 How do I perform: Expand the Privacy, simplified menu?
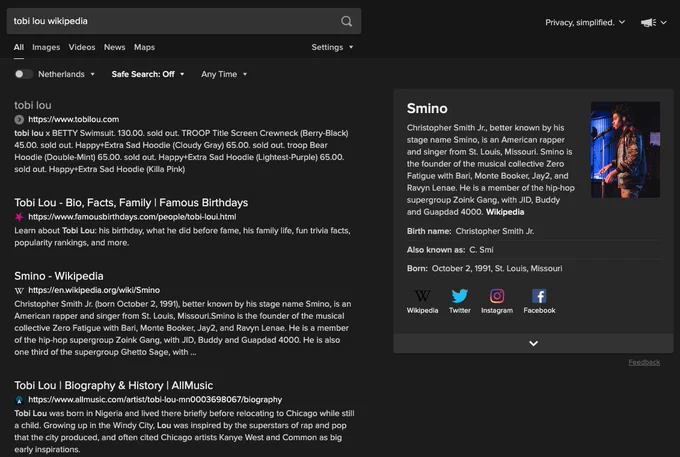coord(585,22)
